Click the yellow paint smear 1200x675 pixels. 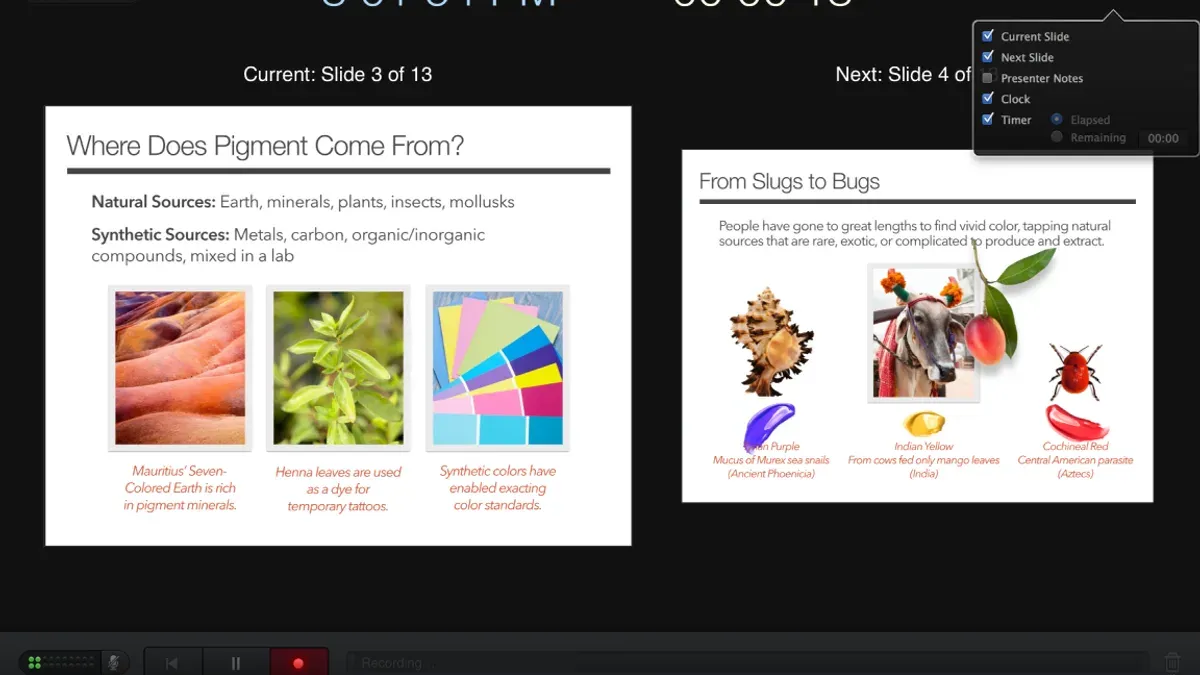(x=923, y=423)
